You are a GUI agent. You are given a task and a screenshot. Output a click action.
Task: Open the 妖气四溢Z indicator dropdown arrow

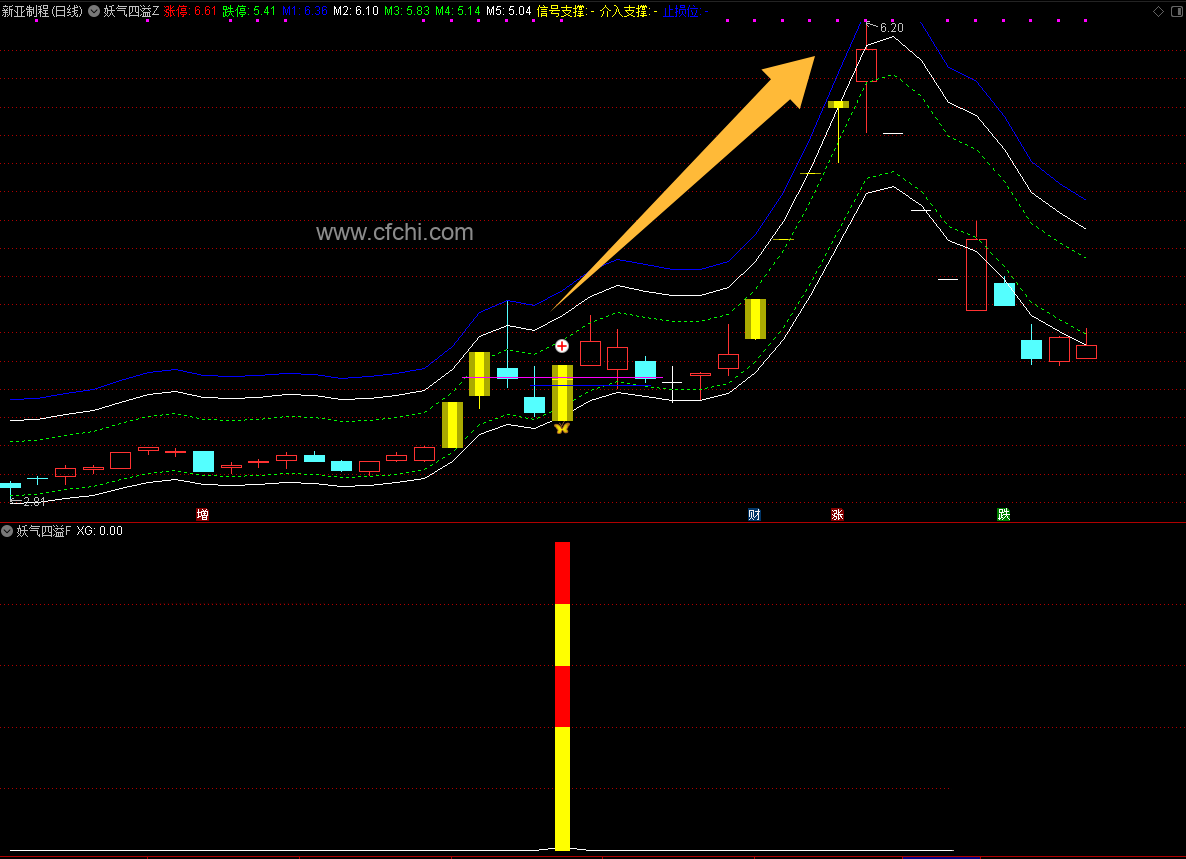click(94, 11)
